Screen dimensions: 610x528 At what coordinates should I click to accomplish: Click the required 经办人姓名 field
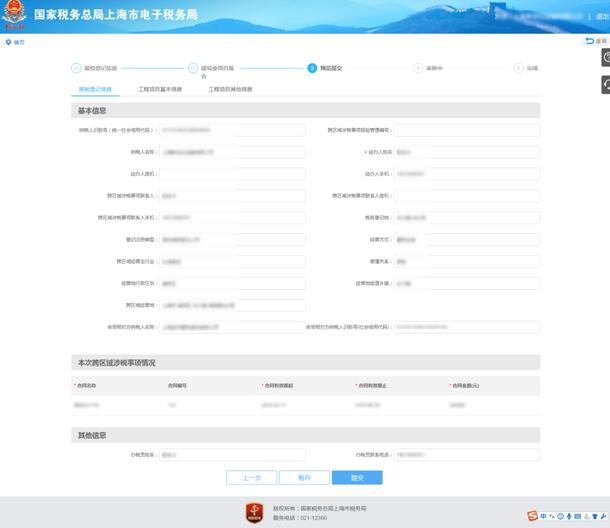click(467, 152)
